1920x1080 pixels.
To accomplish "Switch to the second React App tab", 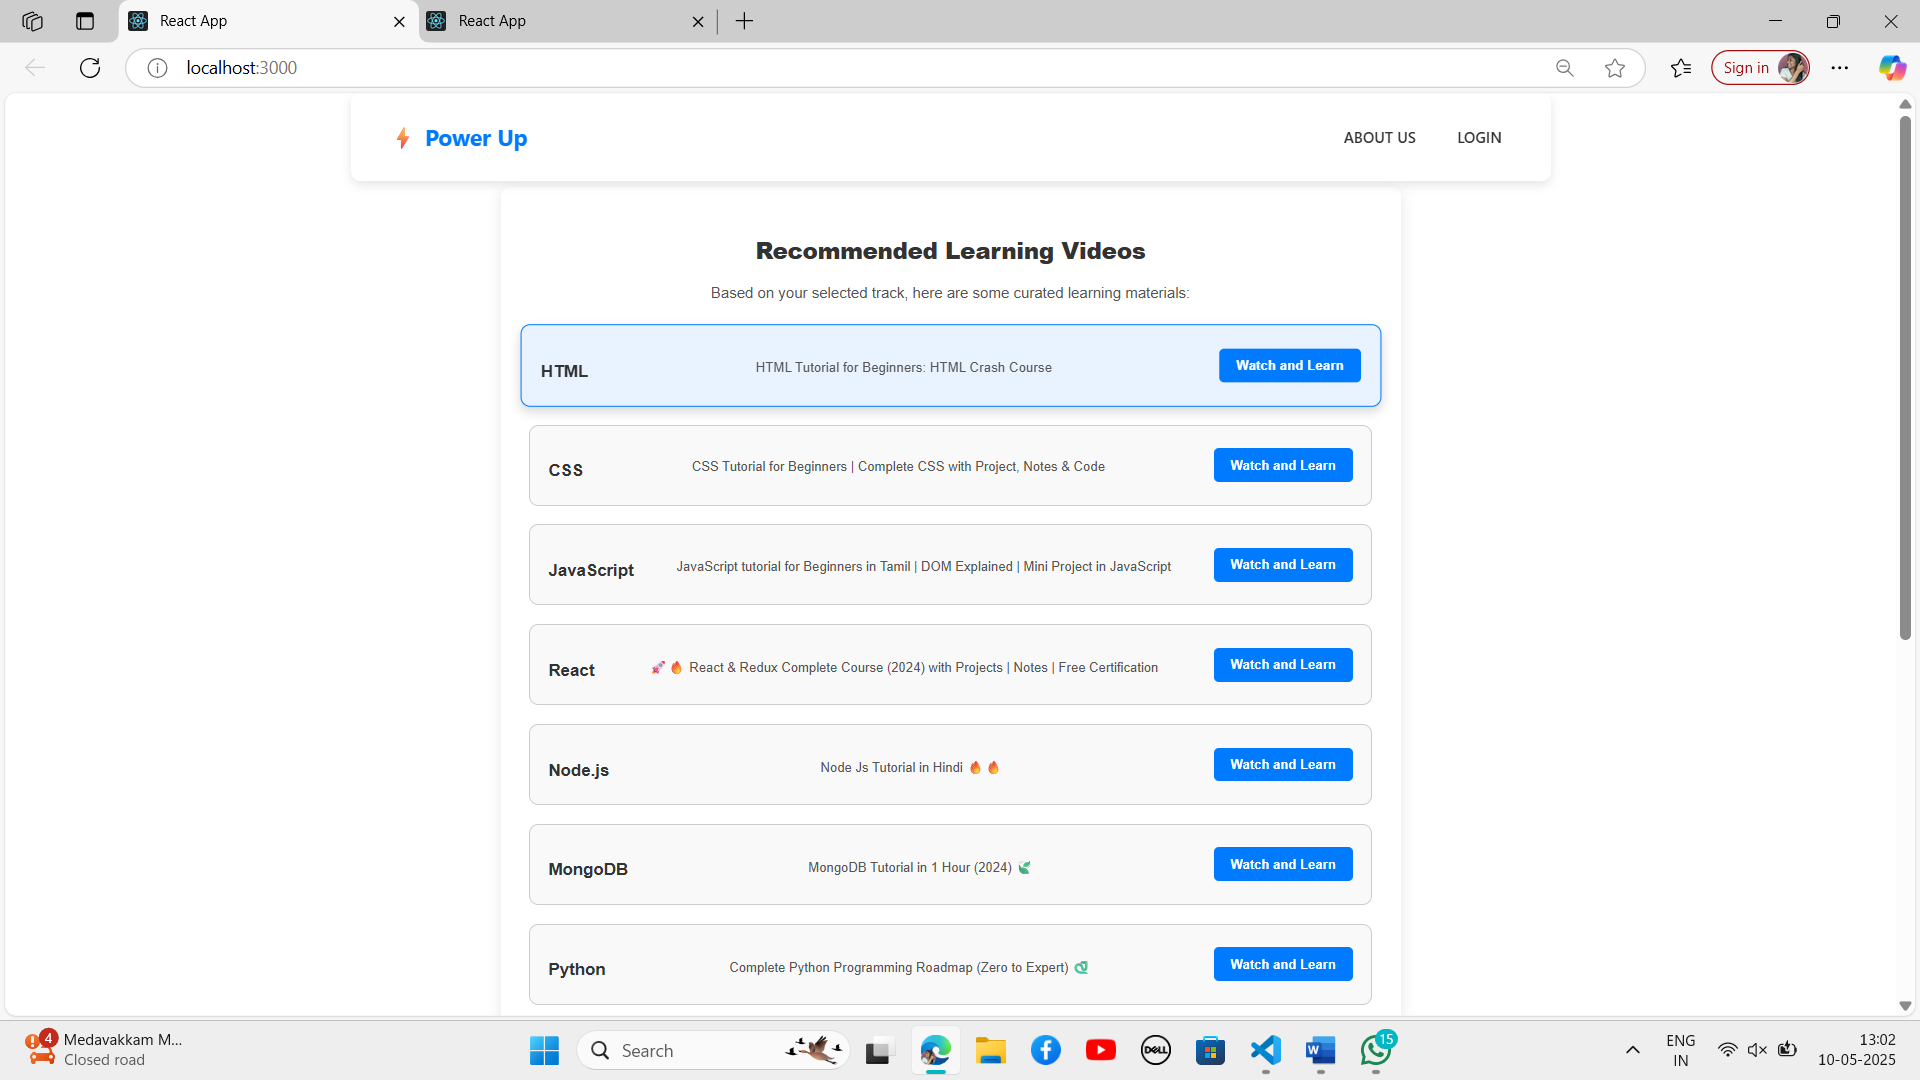I will pyautogui.click(x=565, y=21).
